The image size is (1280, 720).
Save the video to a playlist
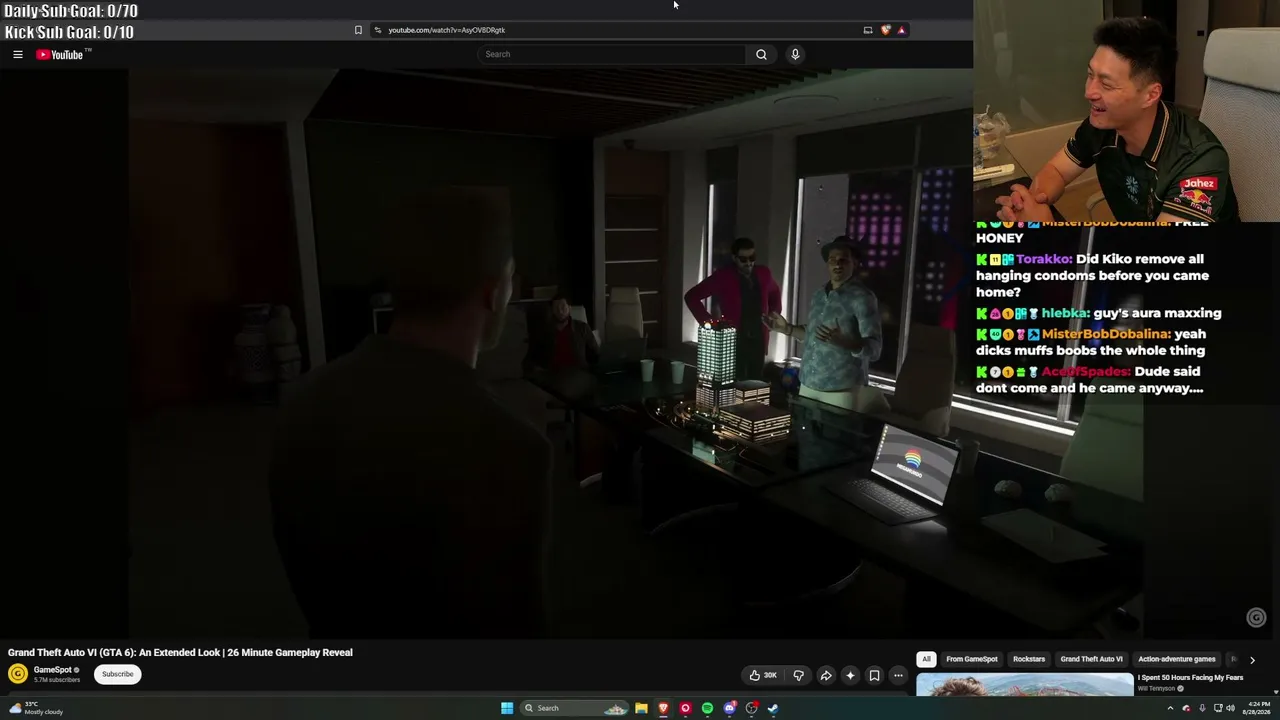click(874, 675)
